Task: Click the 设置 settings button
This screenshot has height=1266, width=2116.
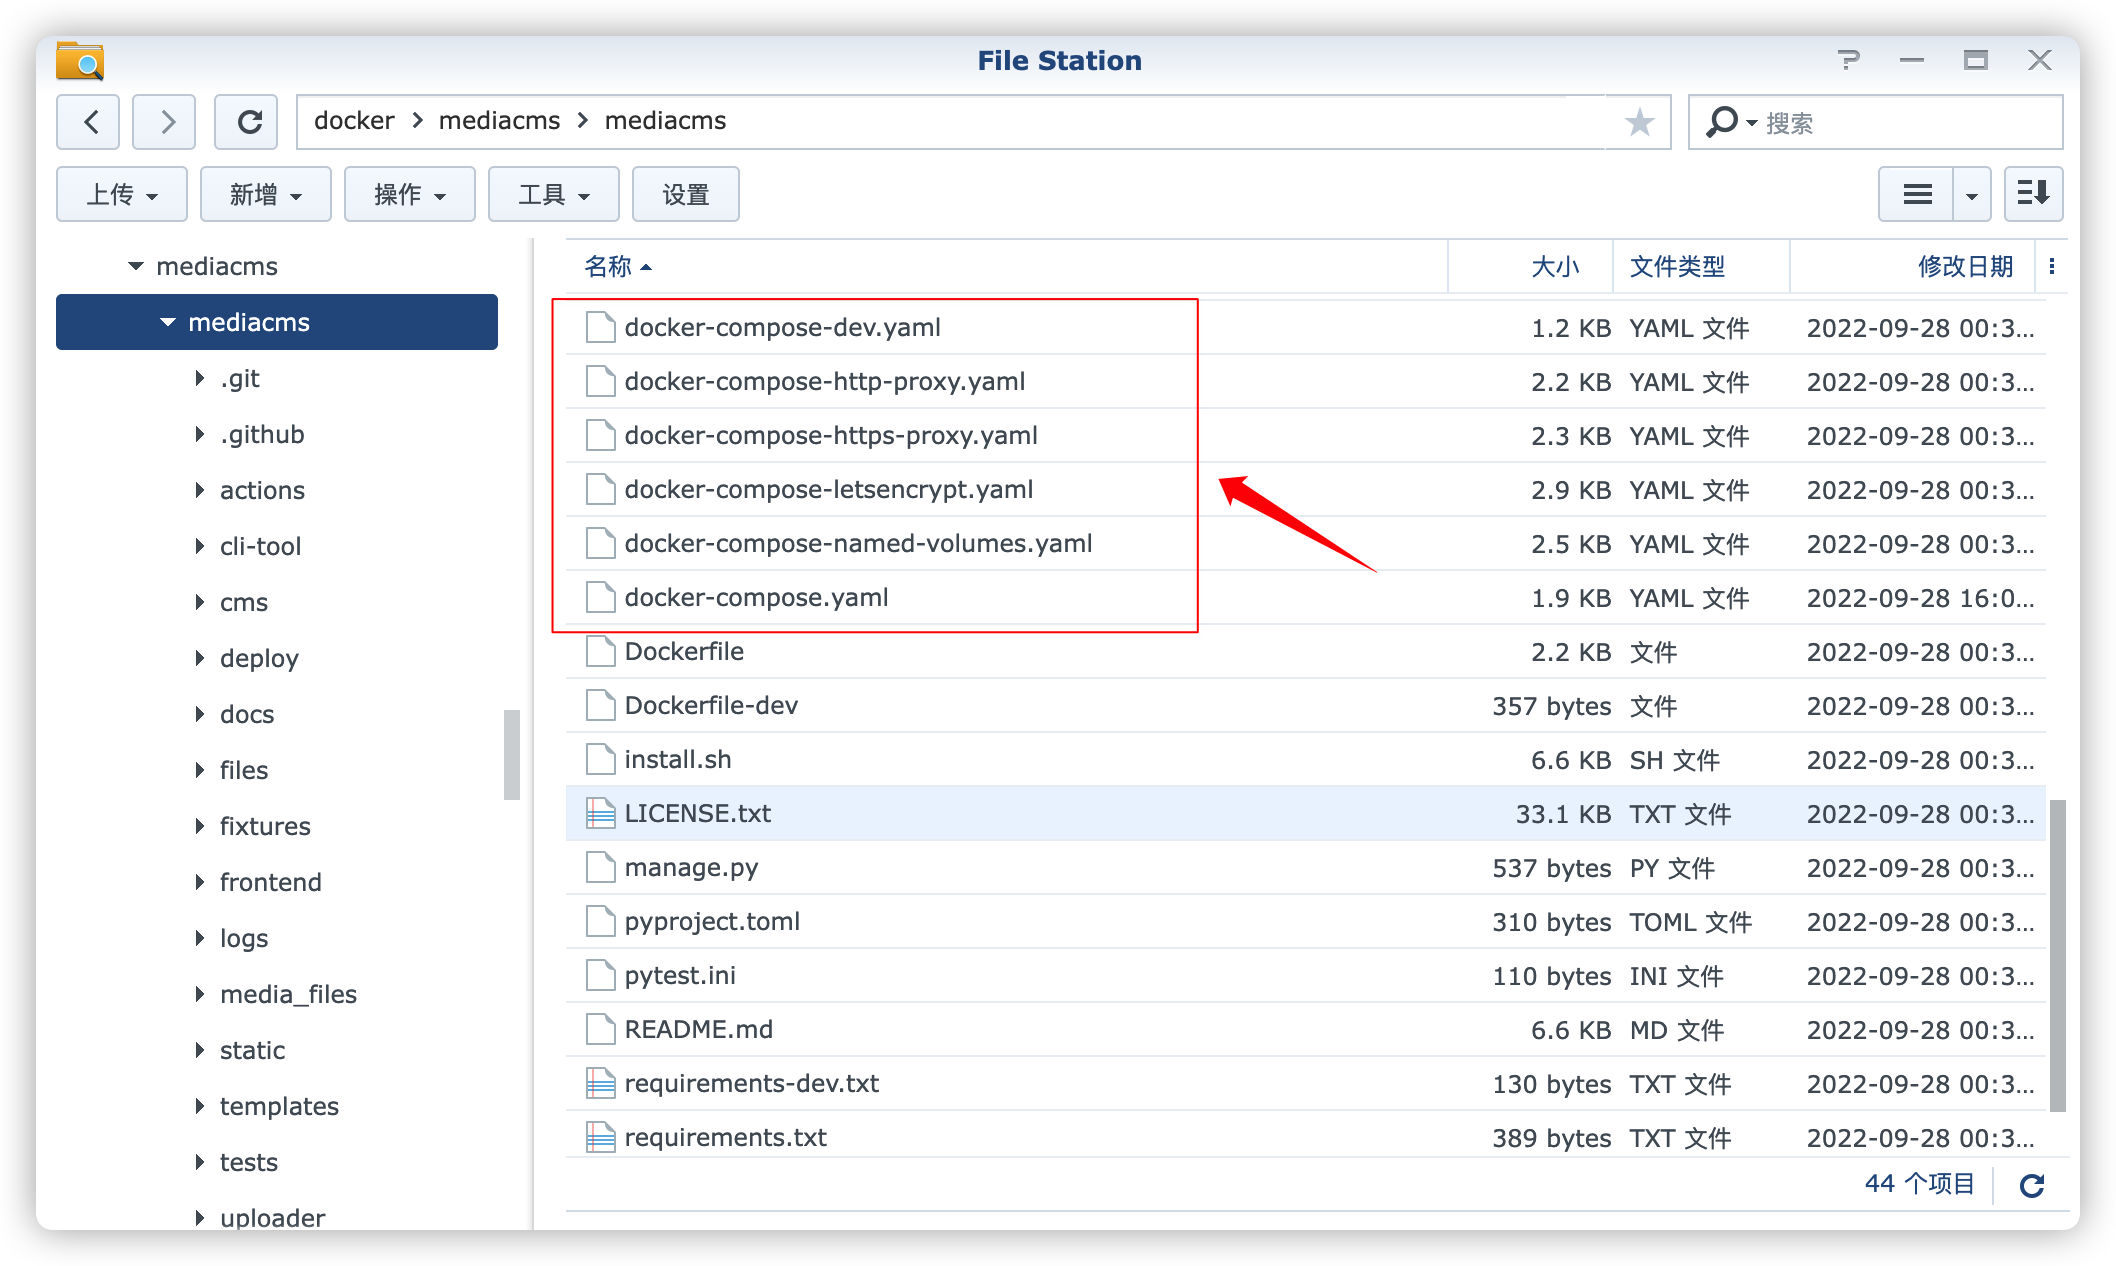Action: [x=686, y=194]
